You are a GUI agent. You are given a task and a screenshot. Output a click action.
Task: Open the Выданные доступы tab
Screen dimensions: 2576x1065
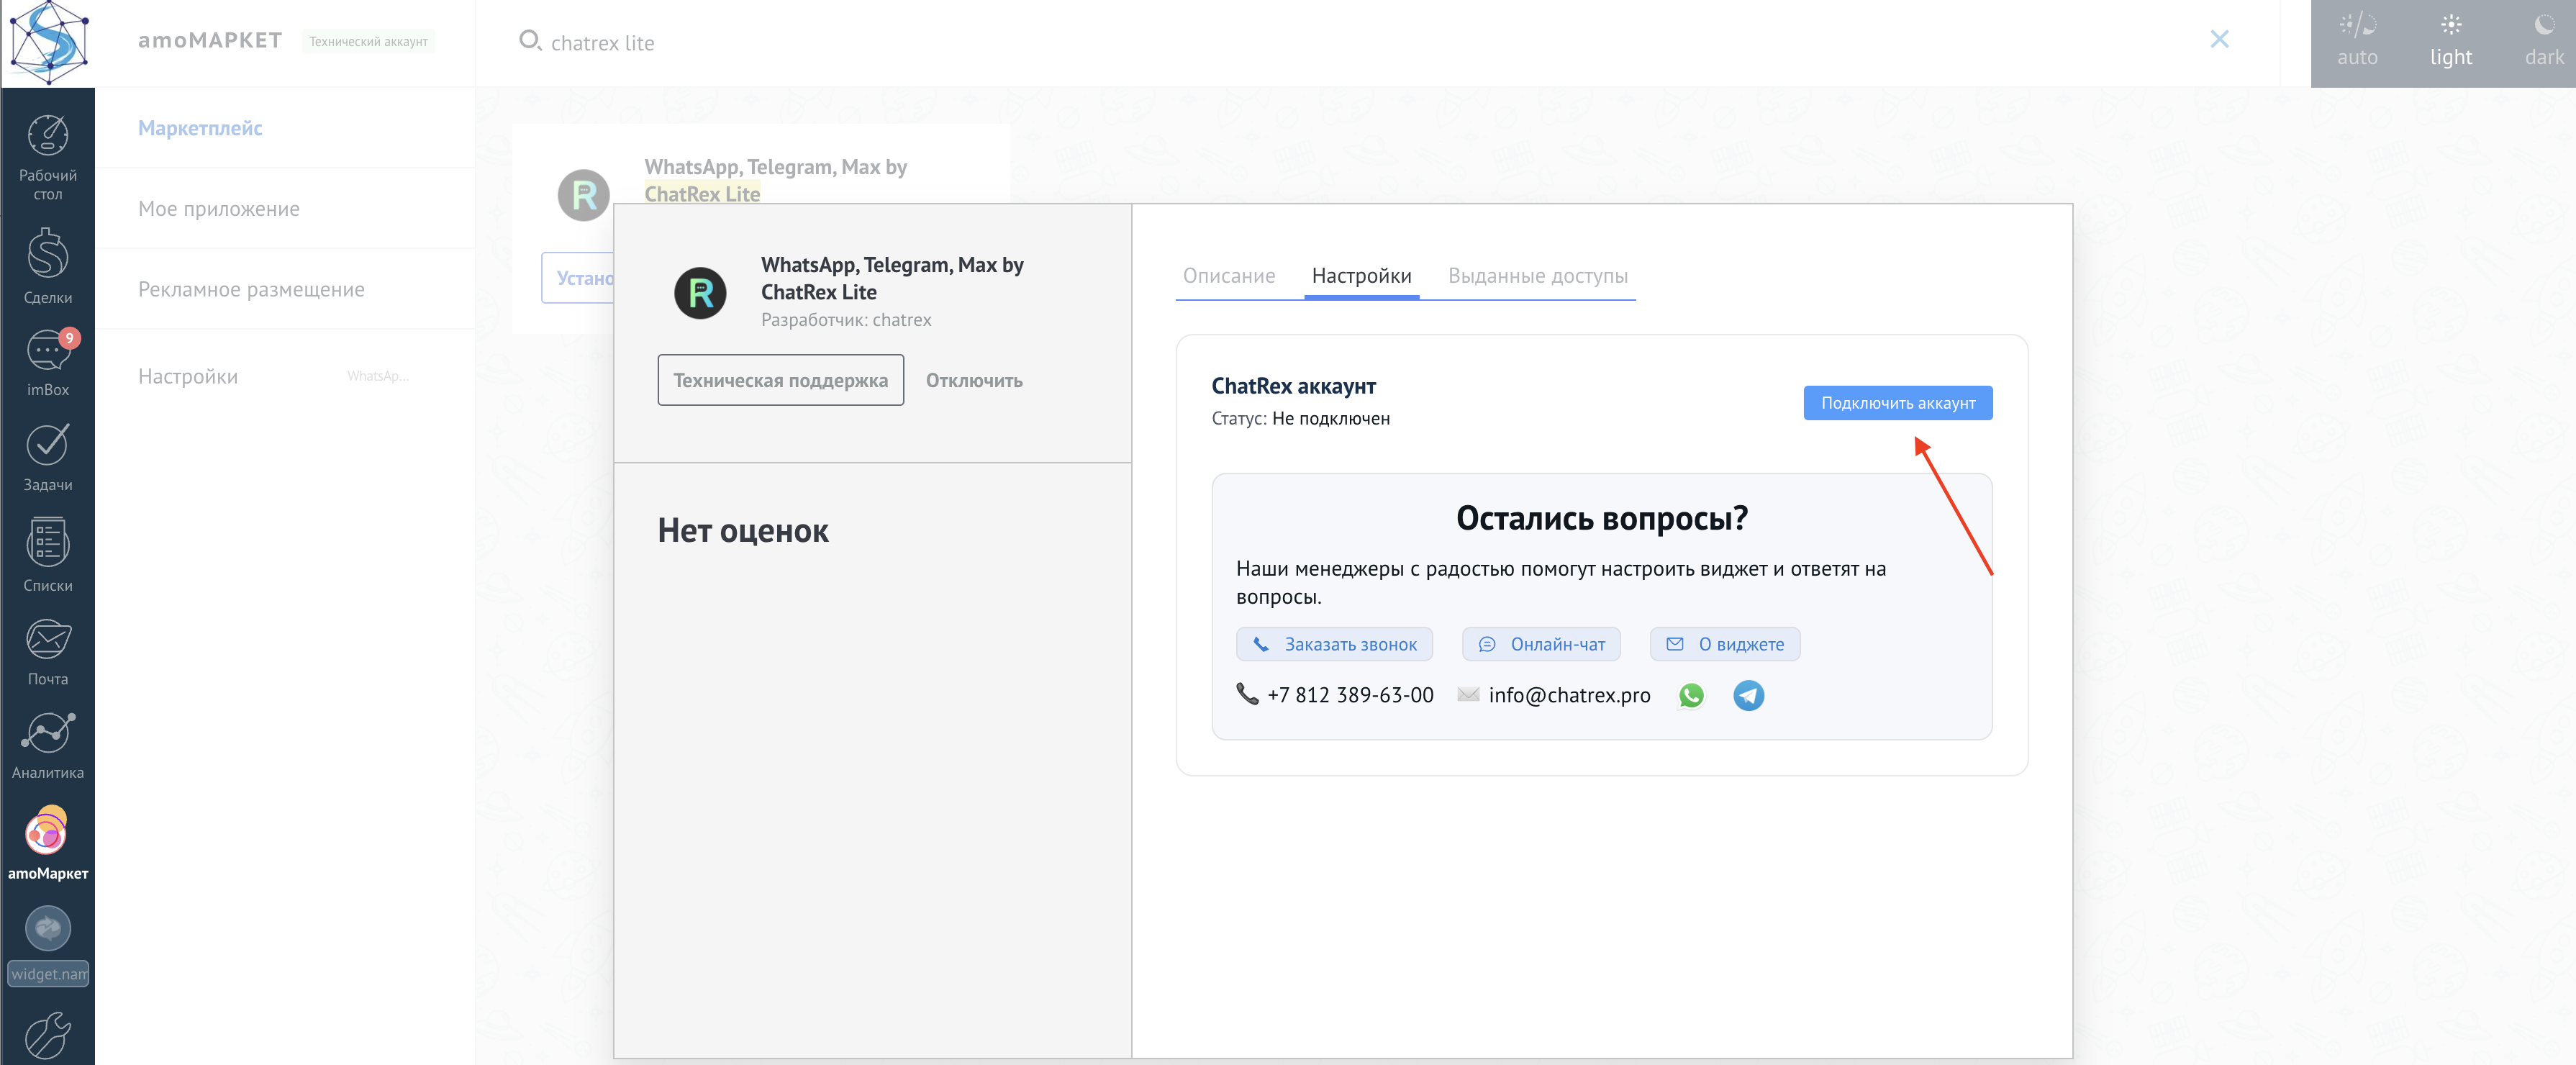[x=1538, y=276]
